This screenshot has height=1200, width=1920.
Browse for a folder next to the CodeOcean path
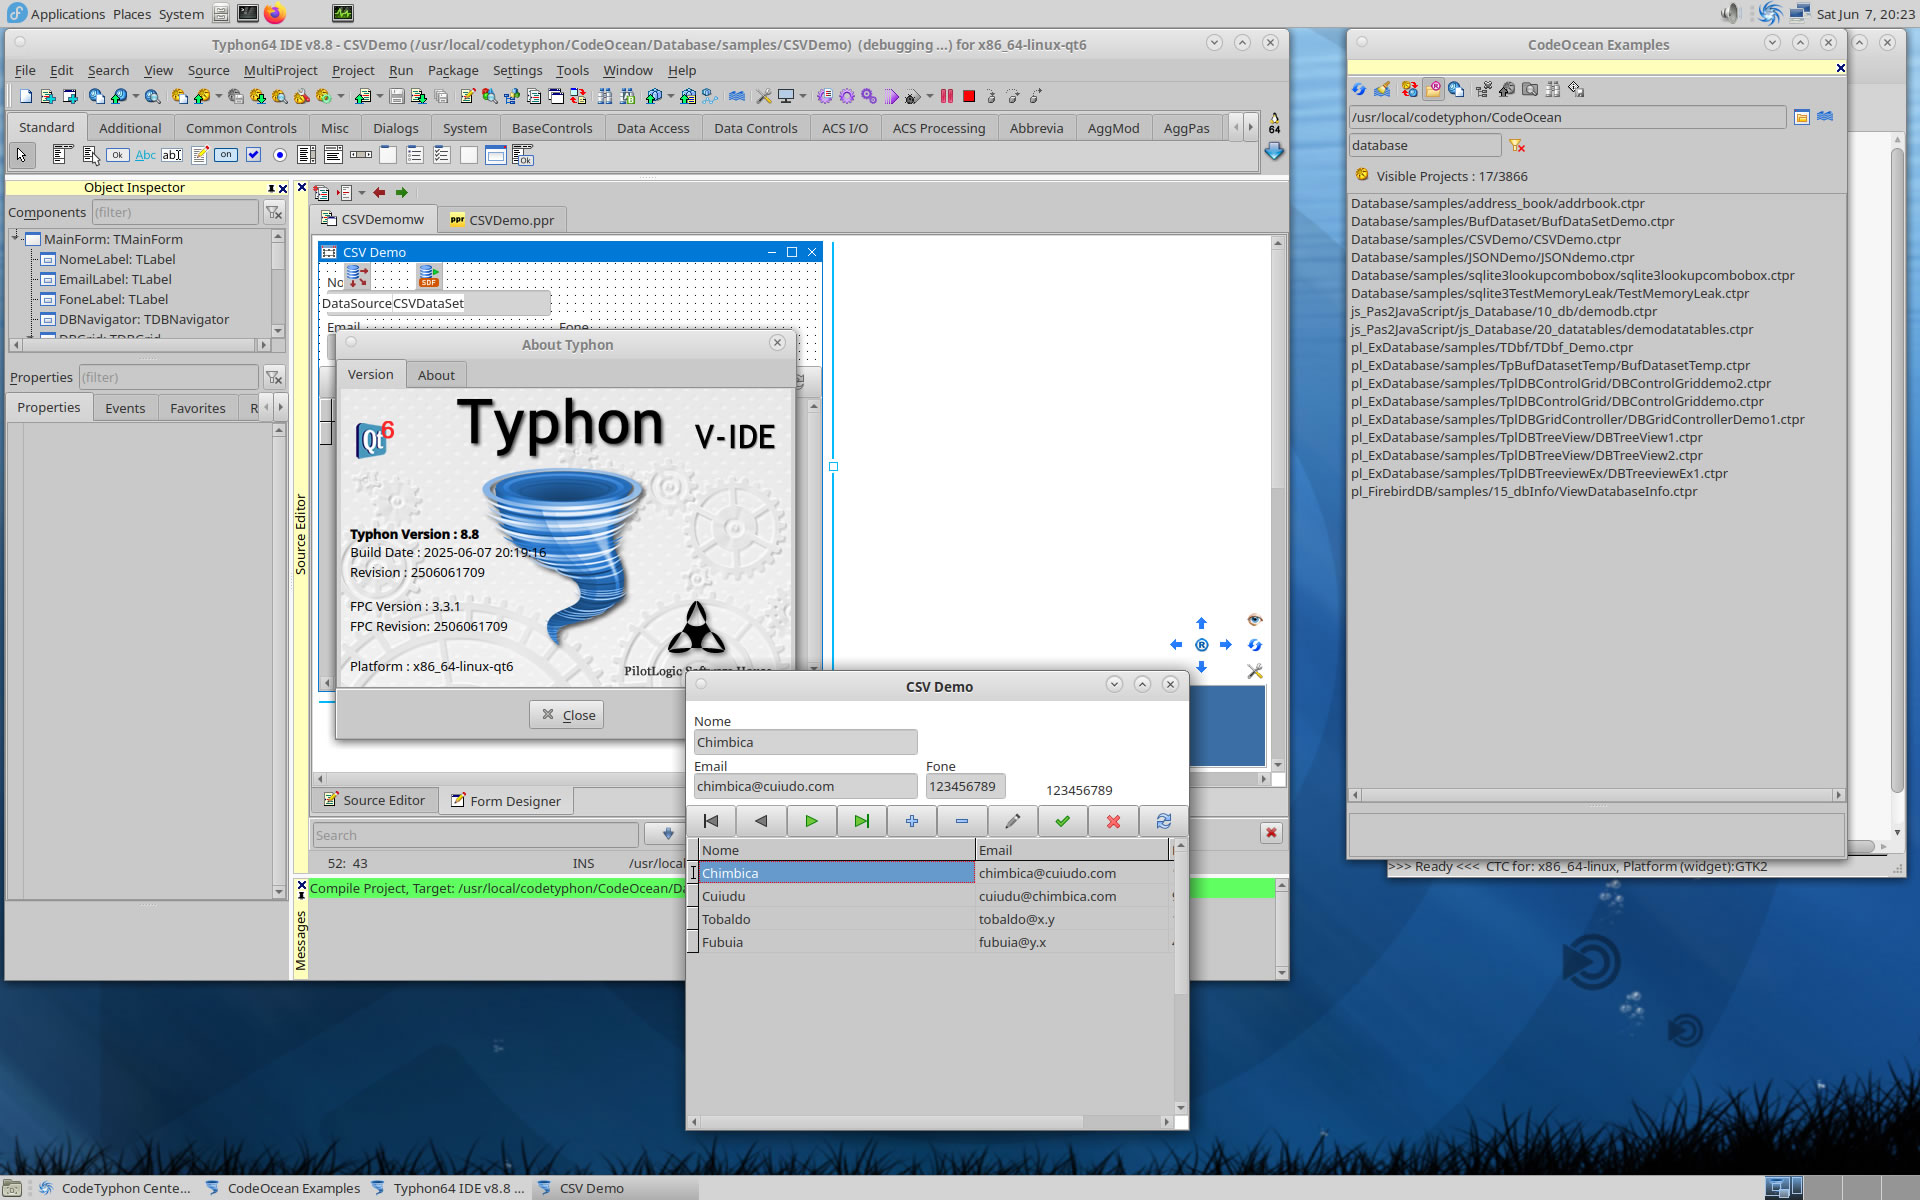[x=1802, y=117]
